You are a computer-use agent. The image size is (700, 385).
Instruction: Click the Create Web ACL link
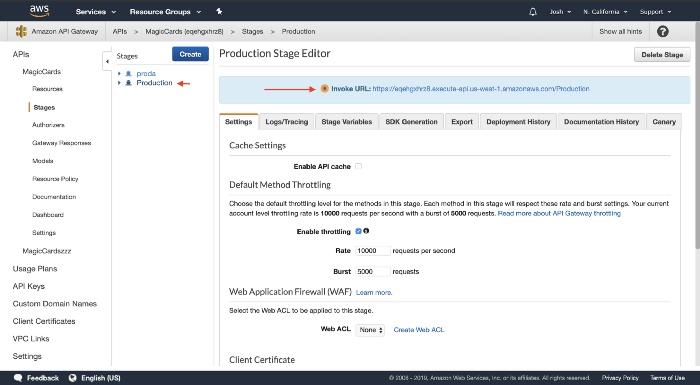[419, 330]
